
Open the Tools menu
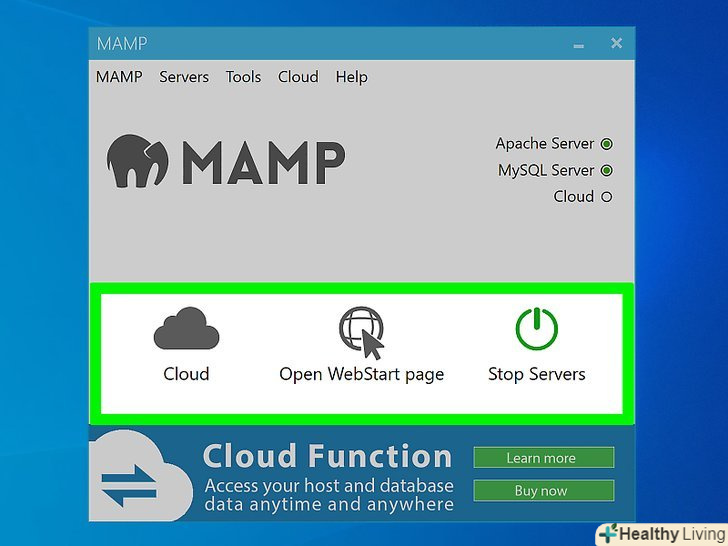click(243, 77)
